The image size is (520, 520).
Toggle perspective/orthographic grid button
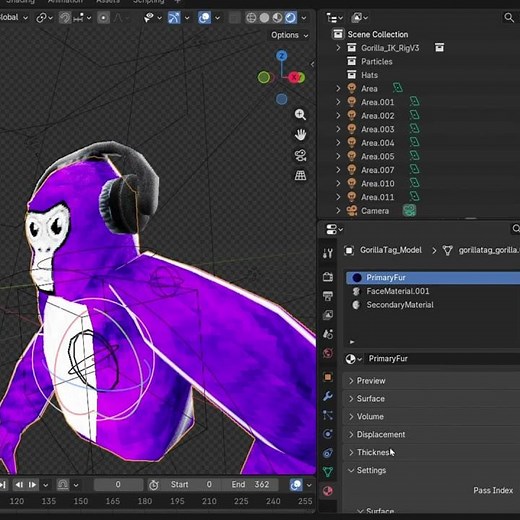tap(300, 175)
